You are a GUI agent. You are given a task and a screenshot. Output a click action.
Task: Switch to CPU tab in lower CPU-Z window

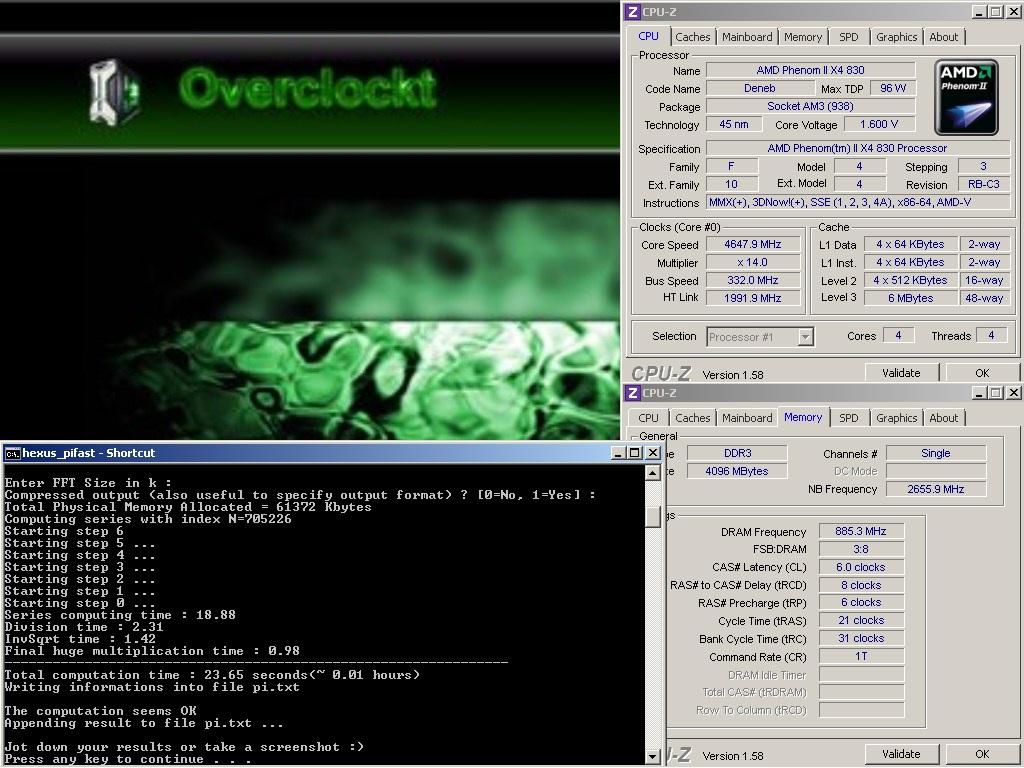click(648, 418)
